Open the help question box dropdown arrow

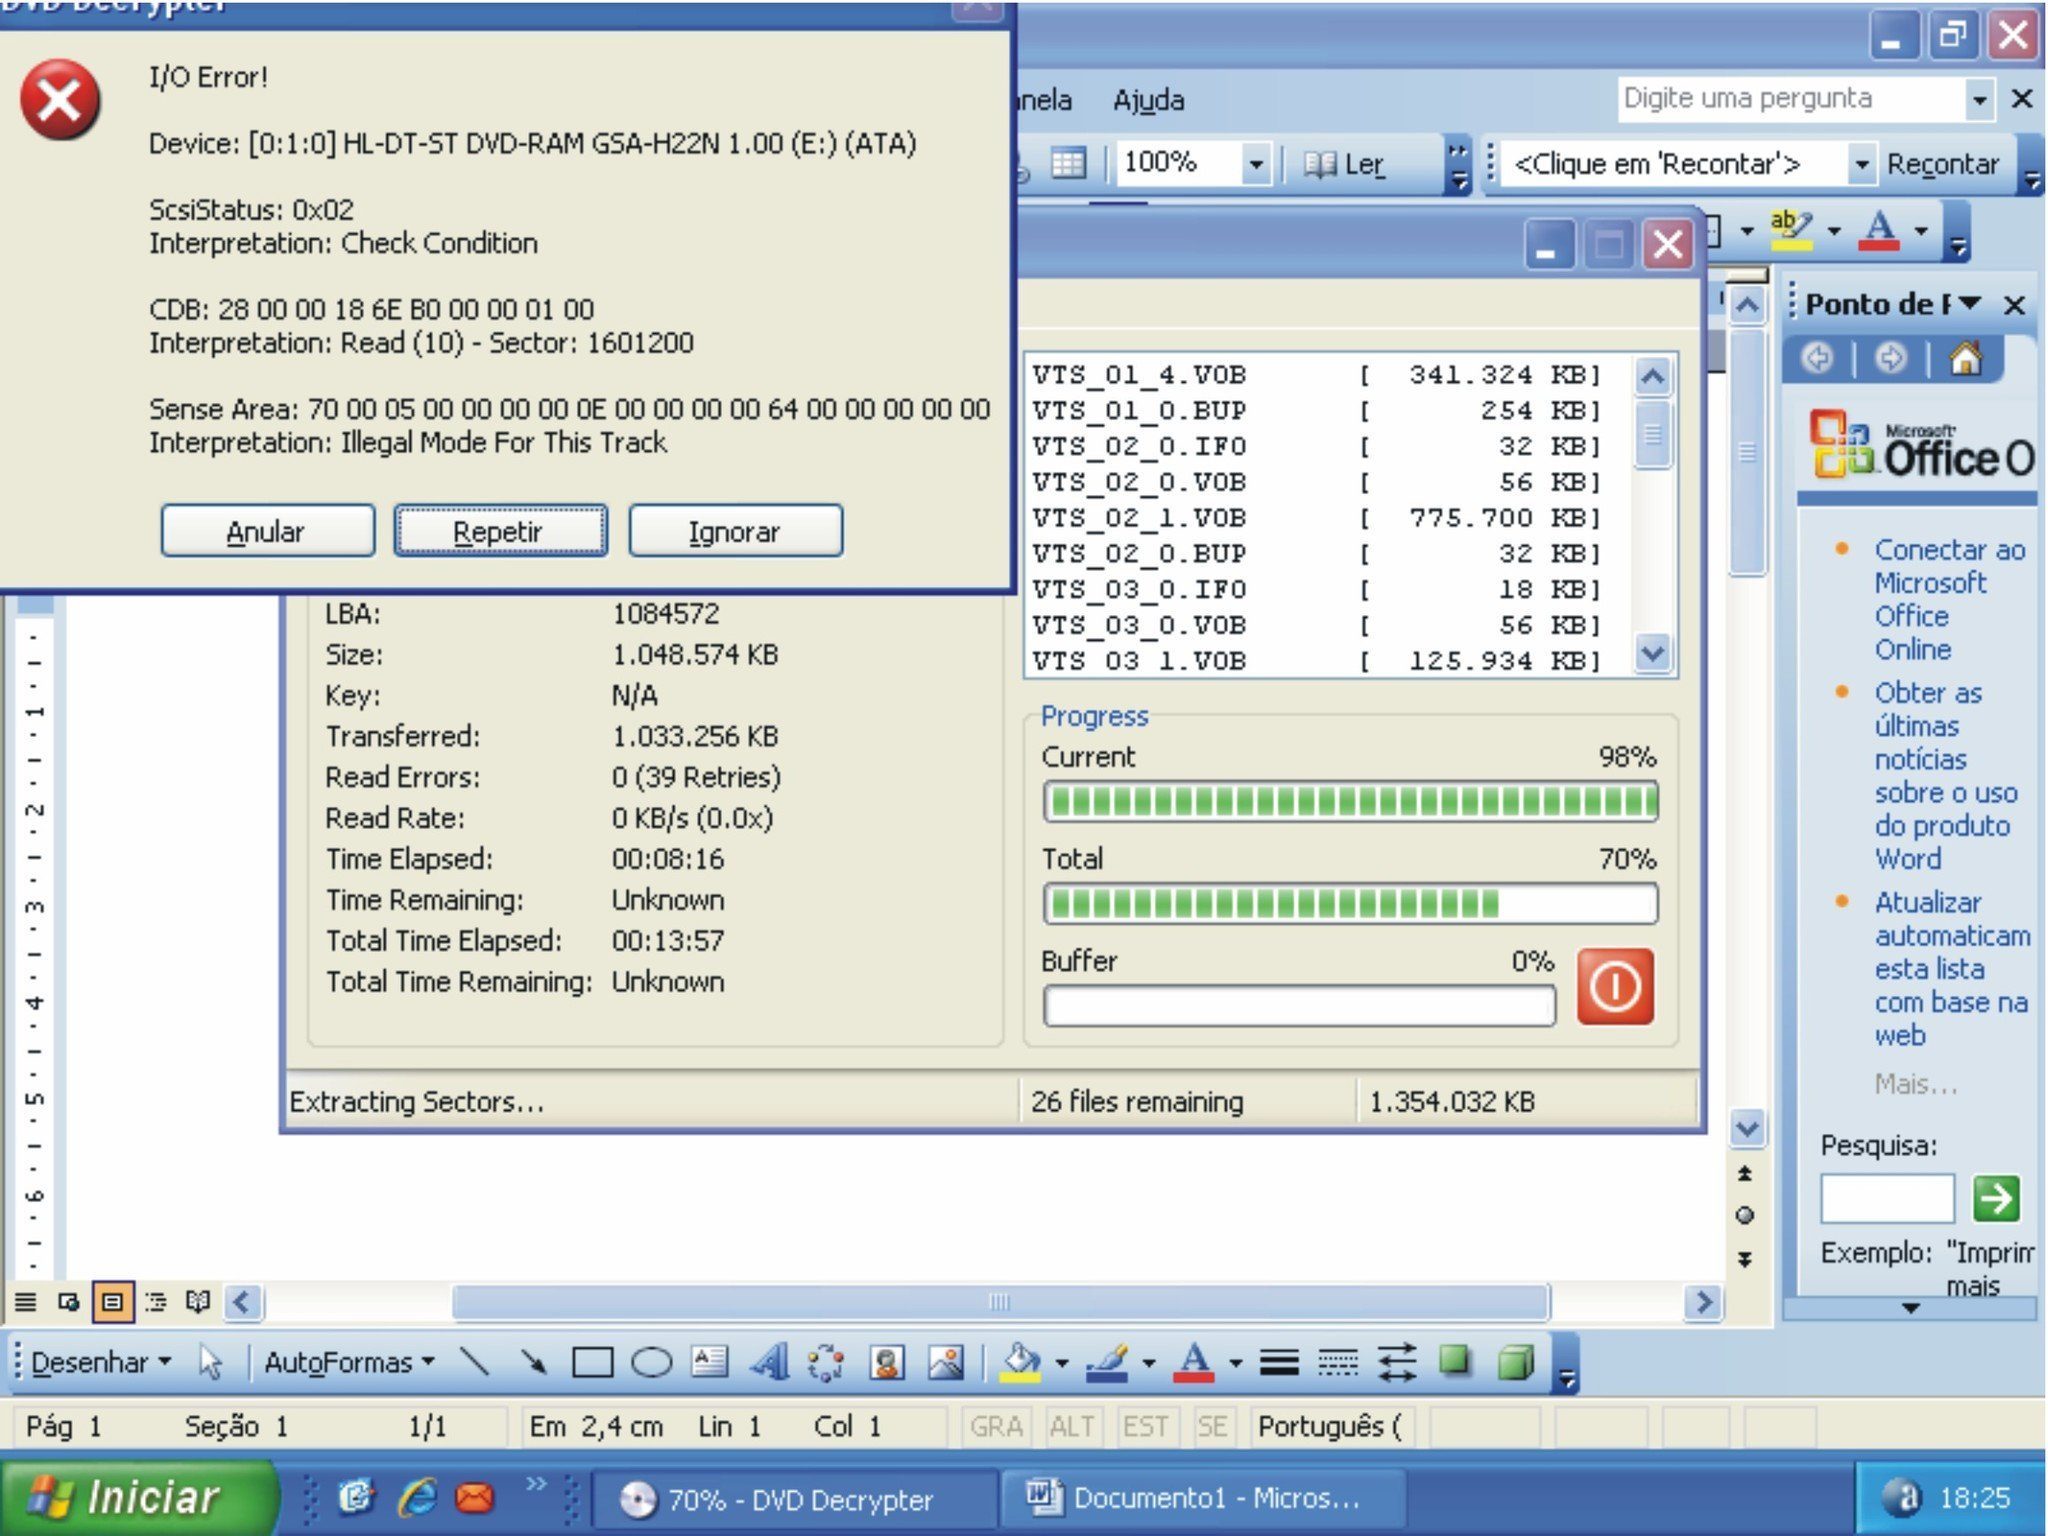[1979, 99]
